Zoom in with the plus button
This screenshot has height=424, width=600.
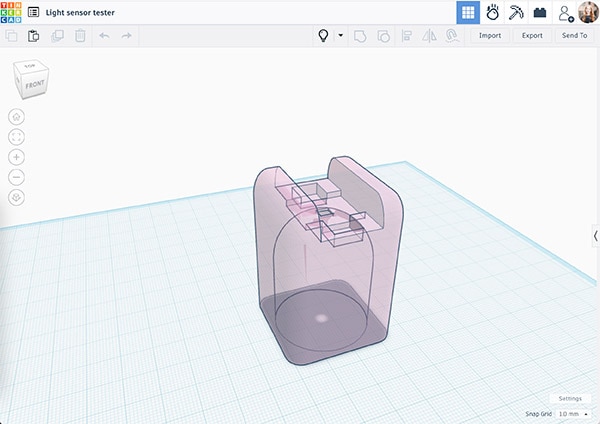tap(17, 157)
